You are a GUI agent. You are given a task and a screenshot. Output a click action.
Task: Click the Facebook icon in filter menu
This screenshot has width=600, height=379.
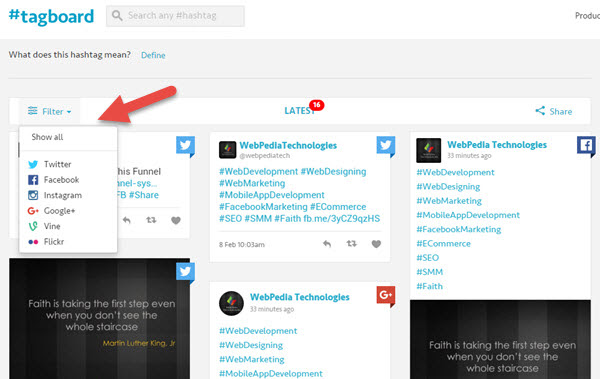point(33,180)
